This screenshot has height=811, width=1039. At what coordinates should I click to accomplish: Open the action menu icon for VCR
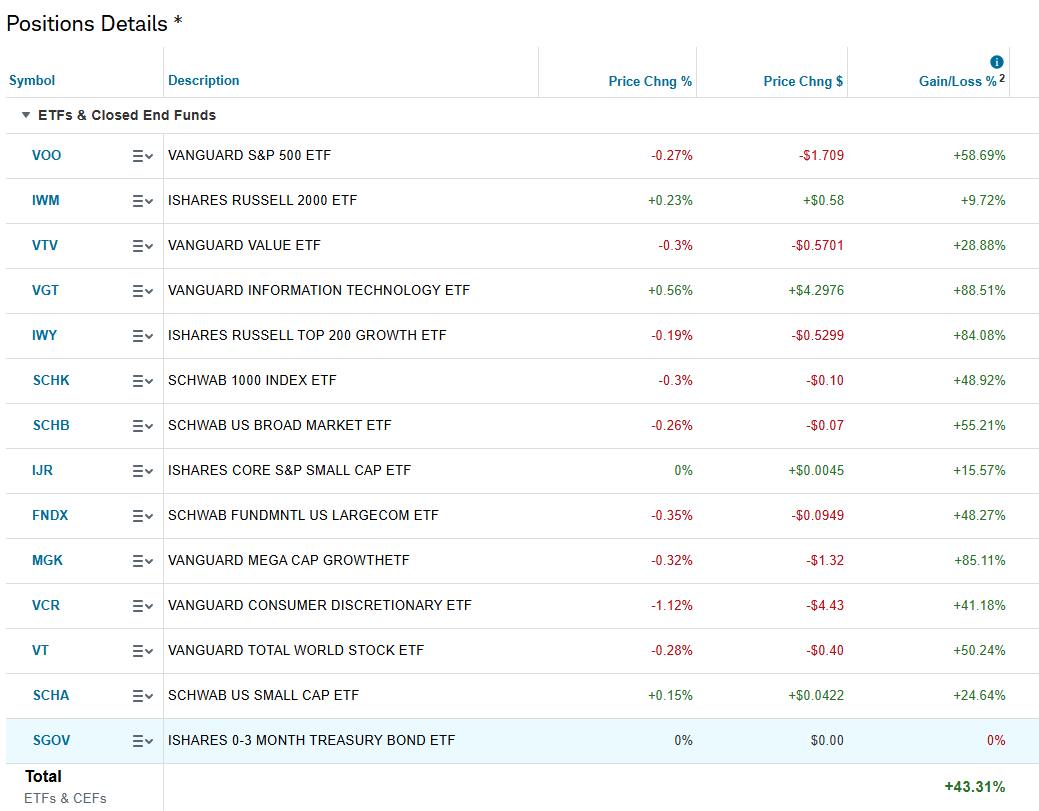click(x=142, y=606)
